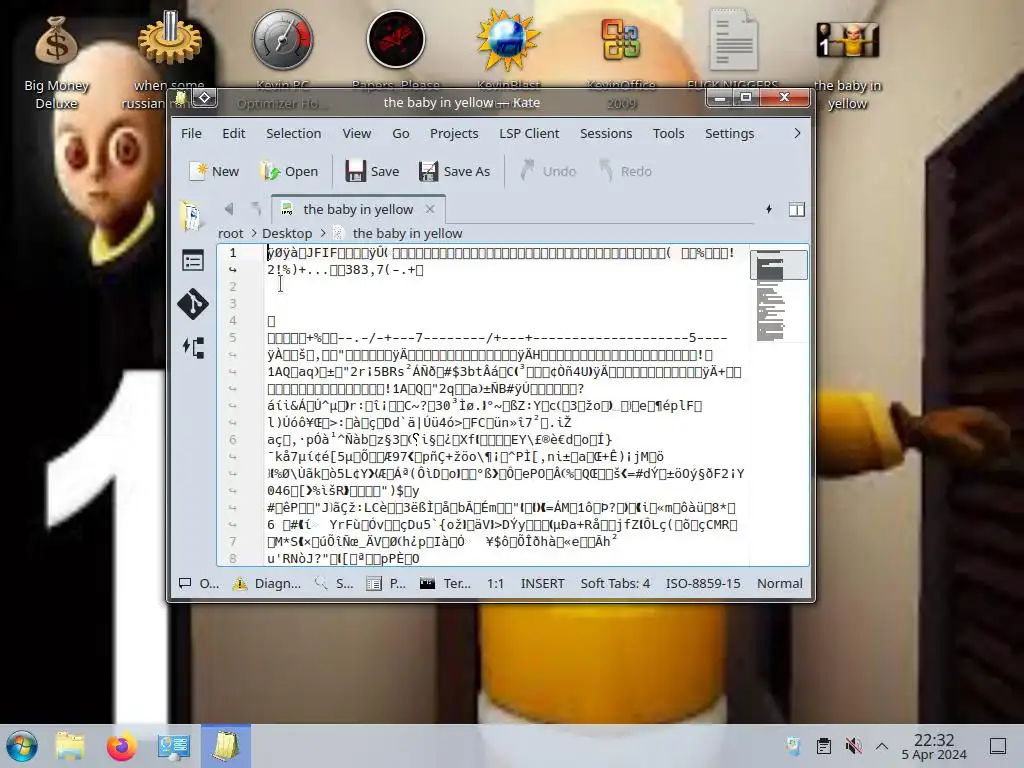This screenshot has width=1024, height=768.
Task: Open the Projects menu
Action: pyautogui.click(x=454, y=133)
